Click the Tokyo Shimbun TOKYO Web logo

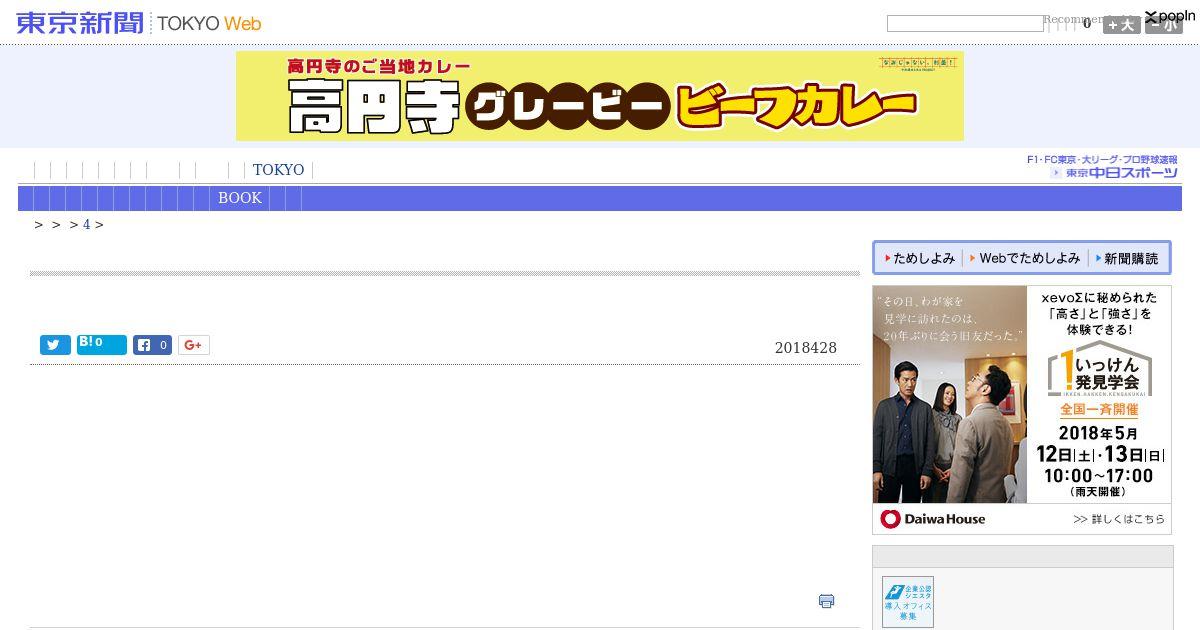(x=139, y=23)
